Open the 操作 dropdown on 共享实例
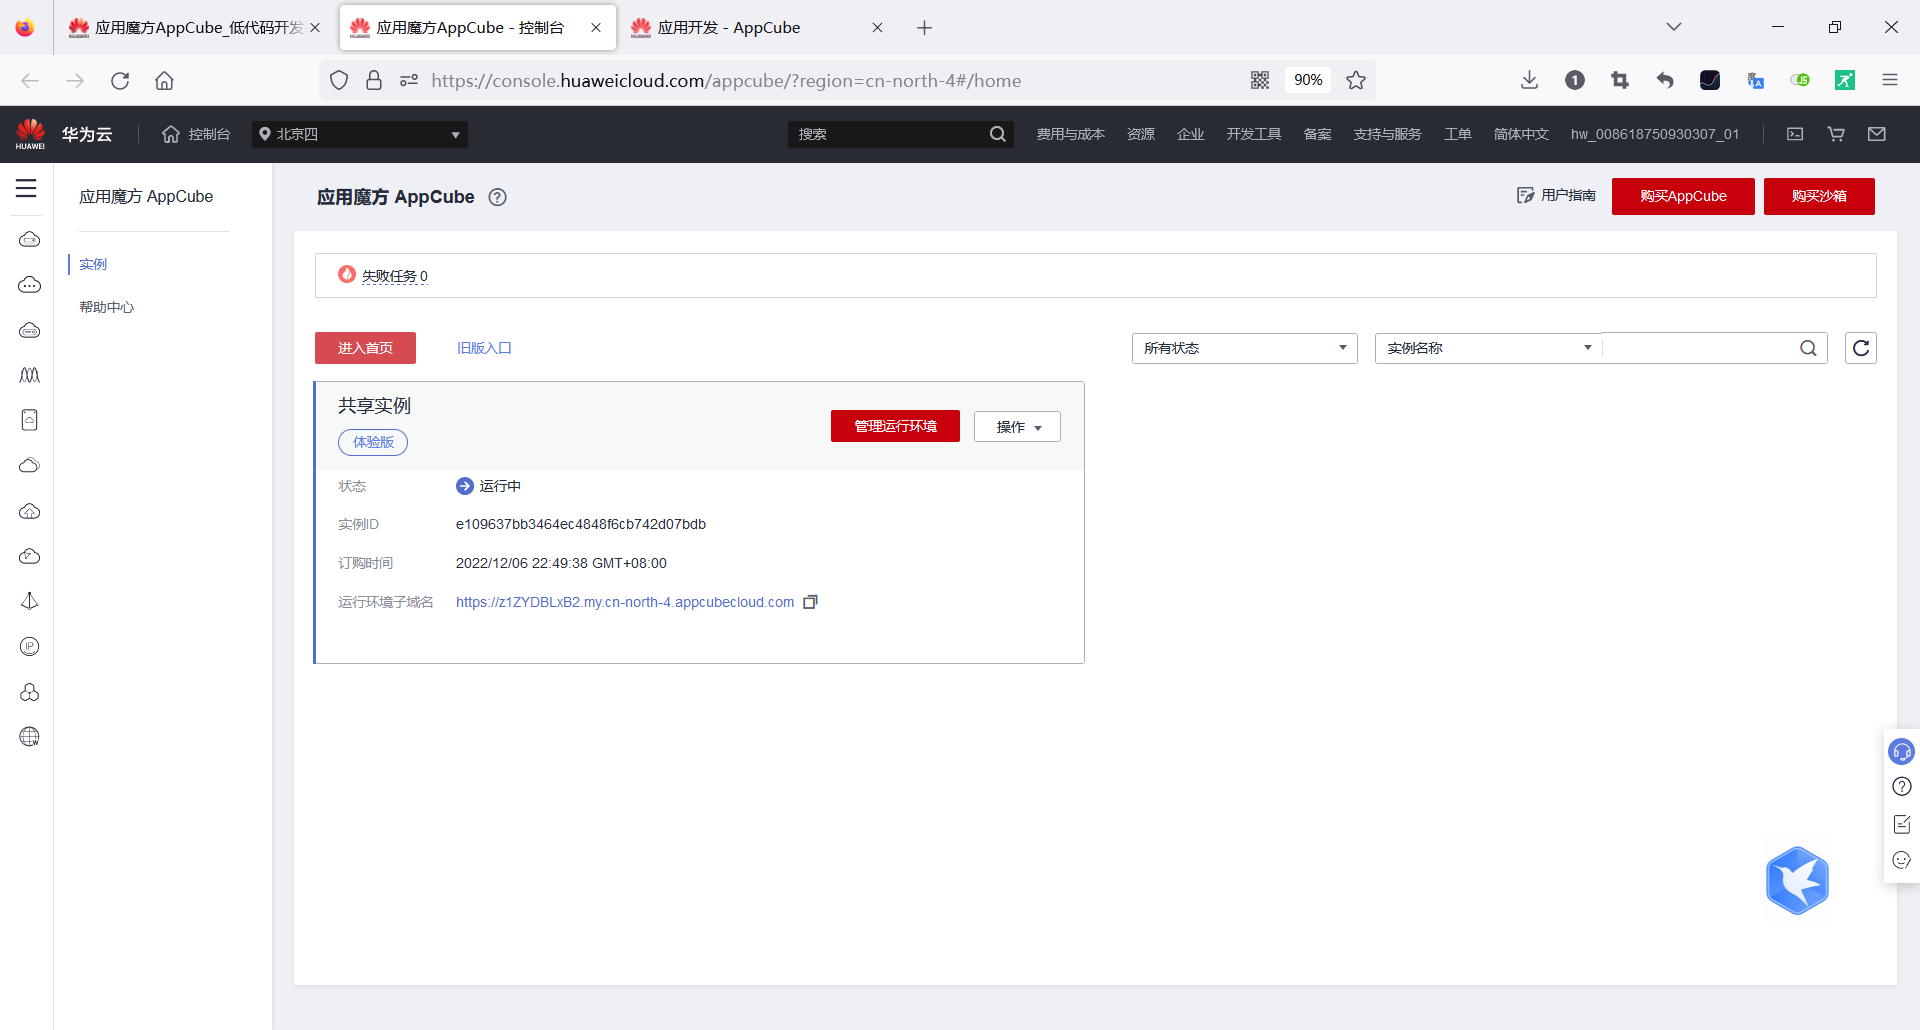This screenshot has height=1030, width=1920. tap(1017, 427)
